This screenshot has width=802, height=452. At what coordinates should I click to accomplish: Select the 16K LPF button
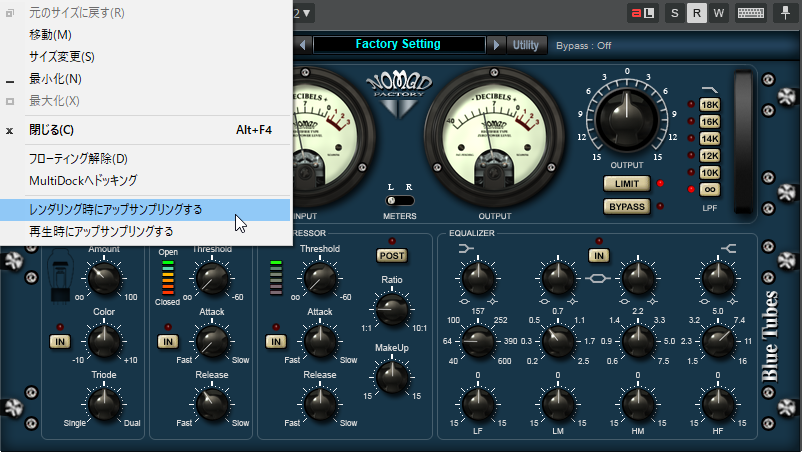(709, 122)
